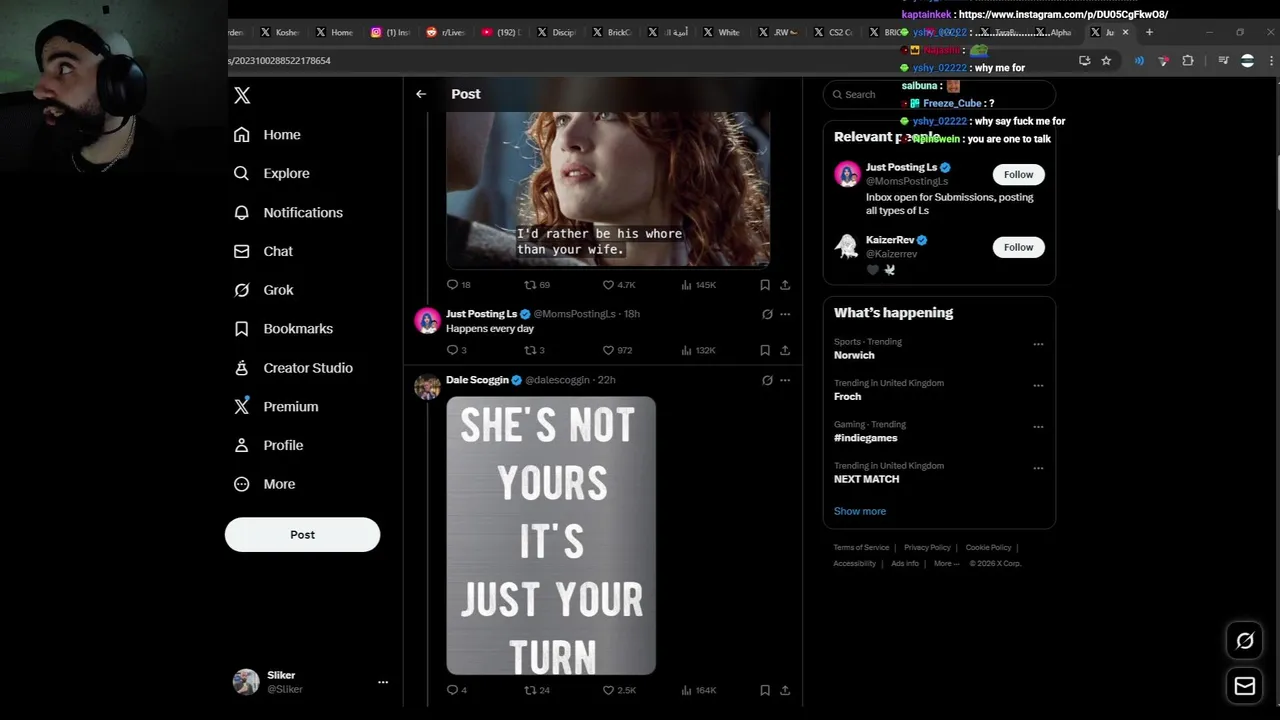Open Privacy Policy footer link
This screenshot has height=720, width=1280.
pos(927,547)
